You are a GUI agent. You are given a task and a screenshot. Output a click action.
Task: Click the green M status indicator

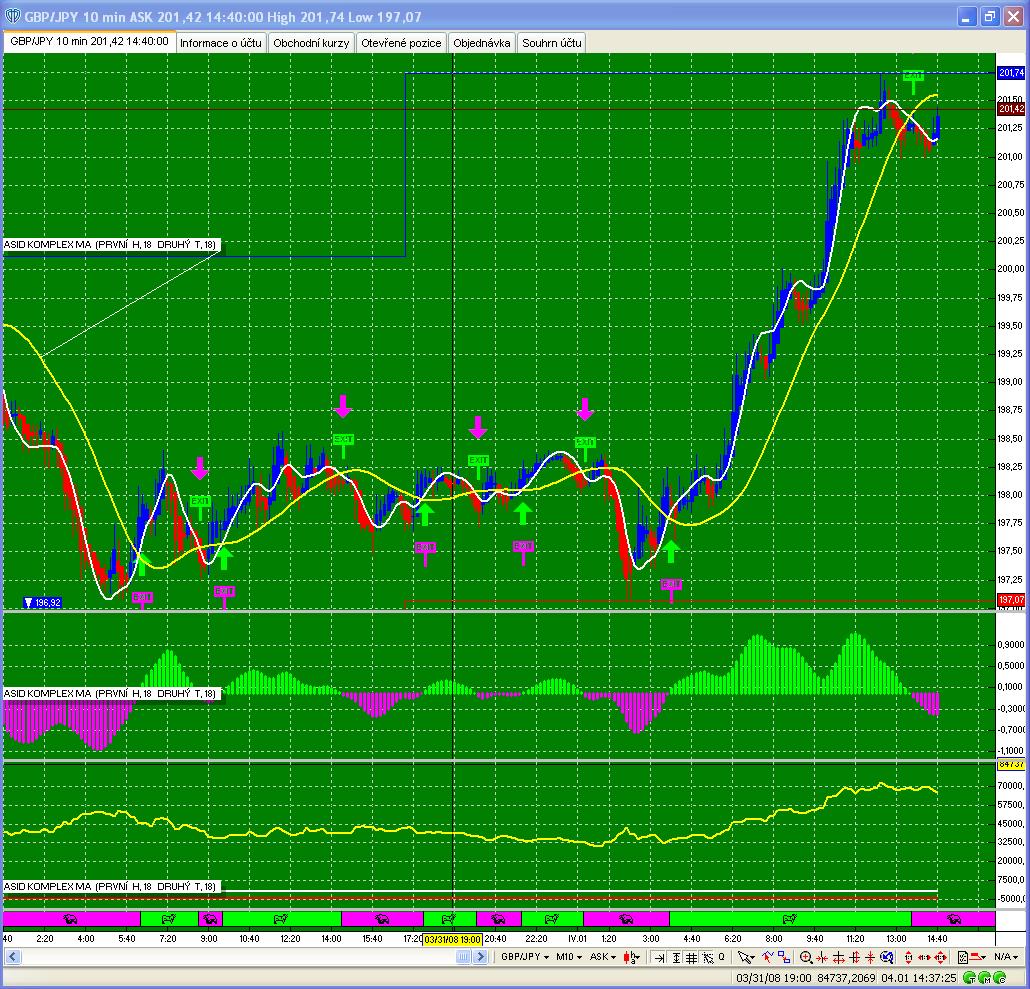984,978
